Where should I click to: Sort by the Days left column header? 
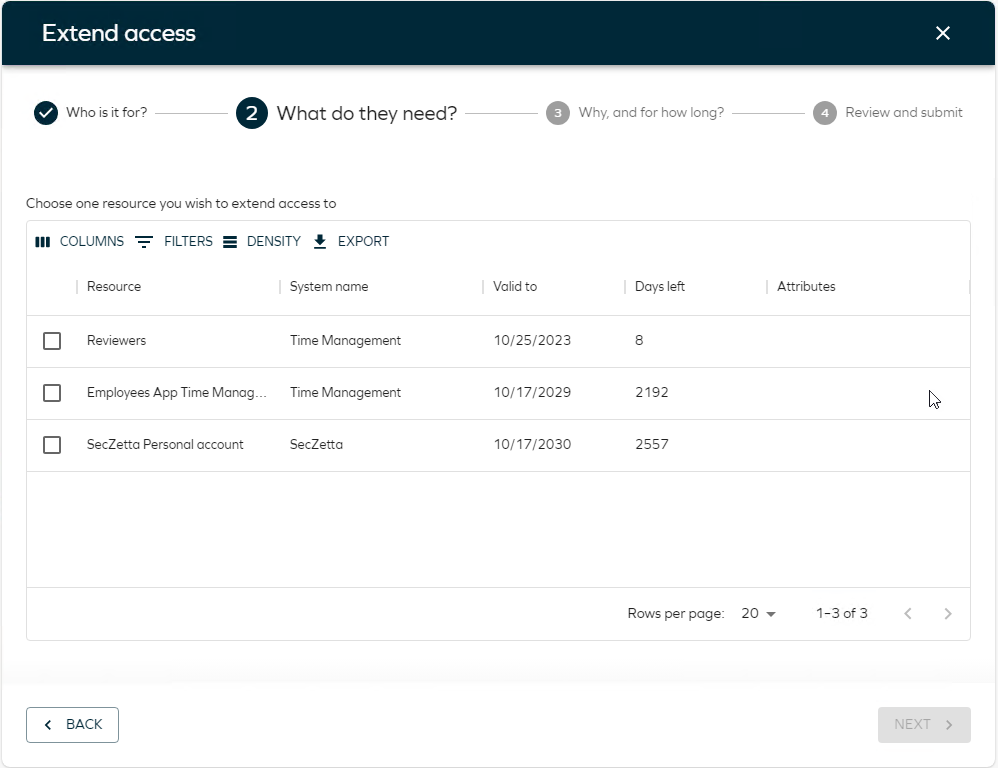659,286
